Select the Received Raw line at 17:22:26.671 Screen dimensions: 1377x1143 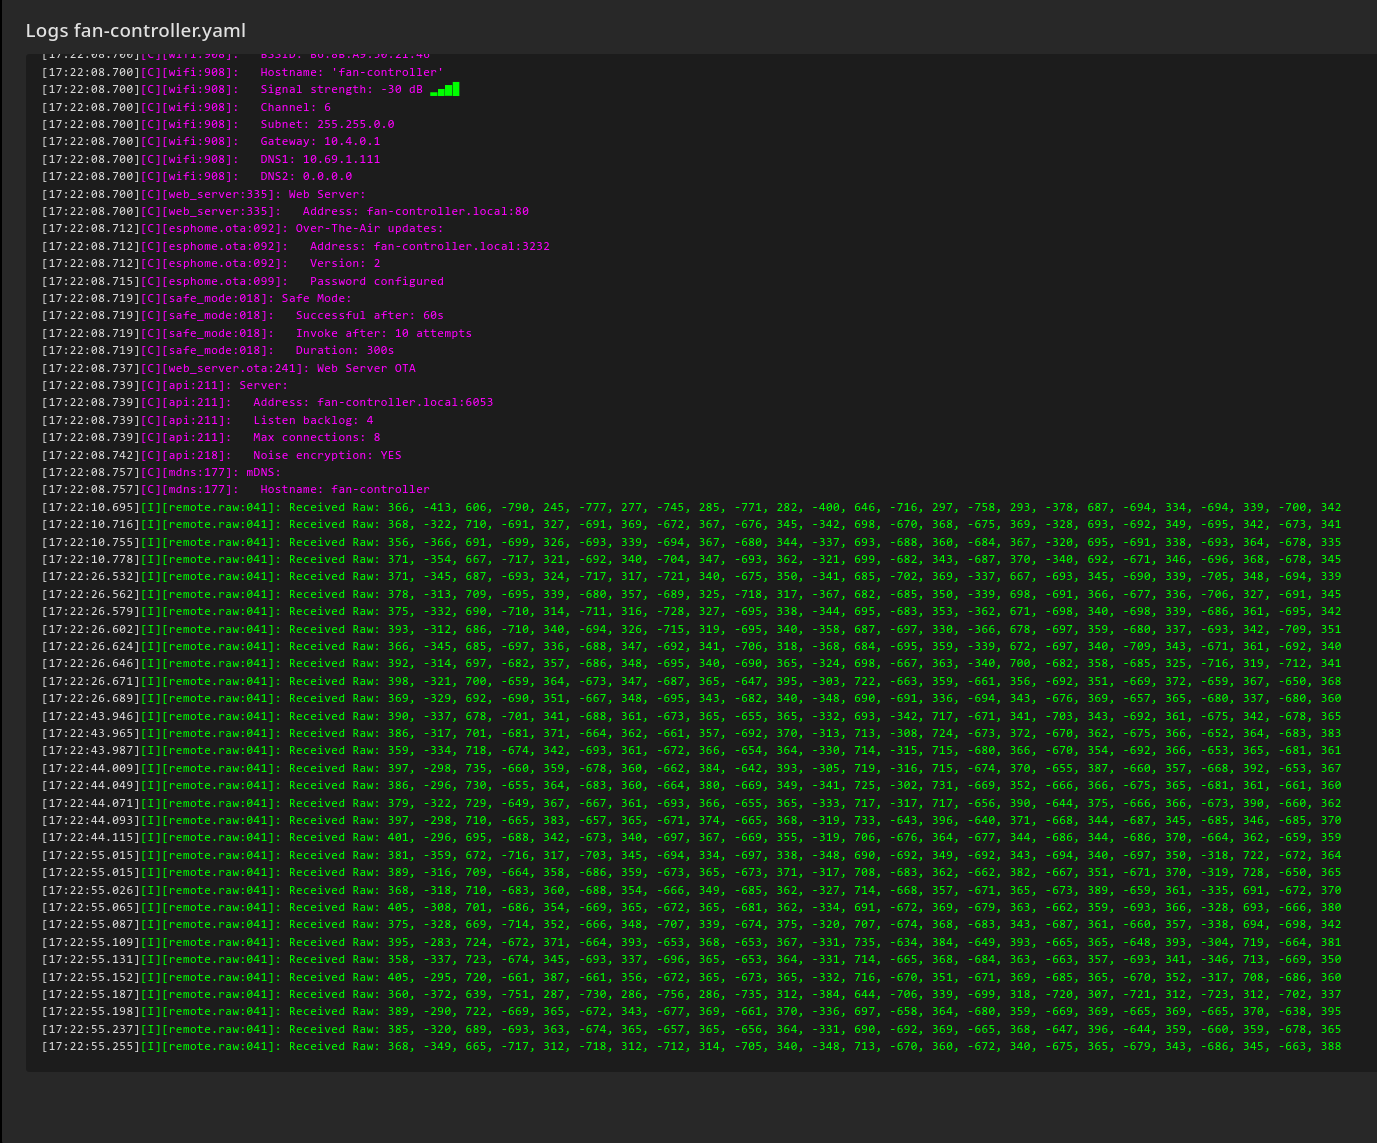(x=692, y=681)
